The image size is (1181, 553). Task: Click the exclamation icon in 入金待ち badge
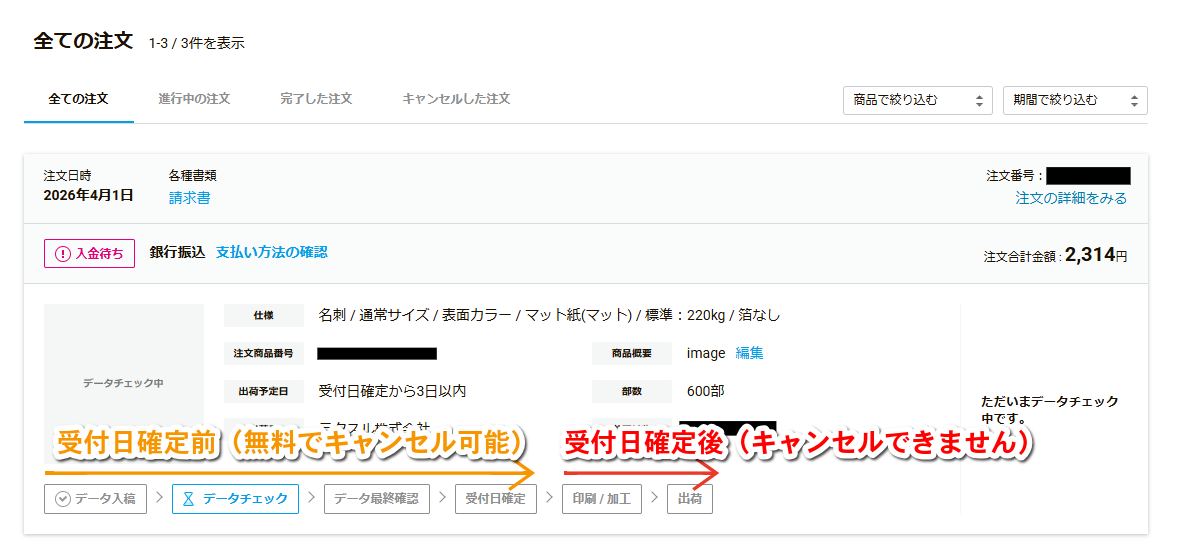click(x=64, y=254)
